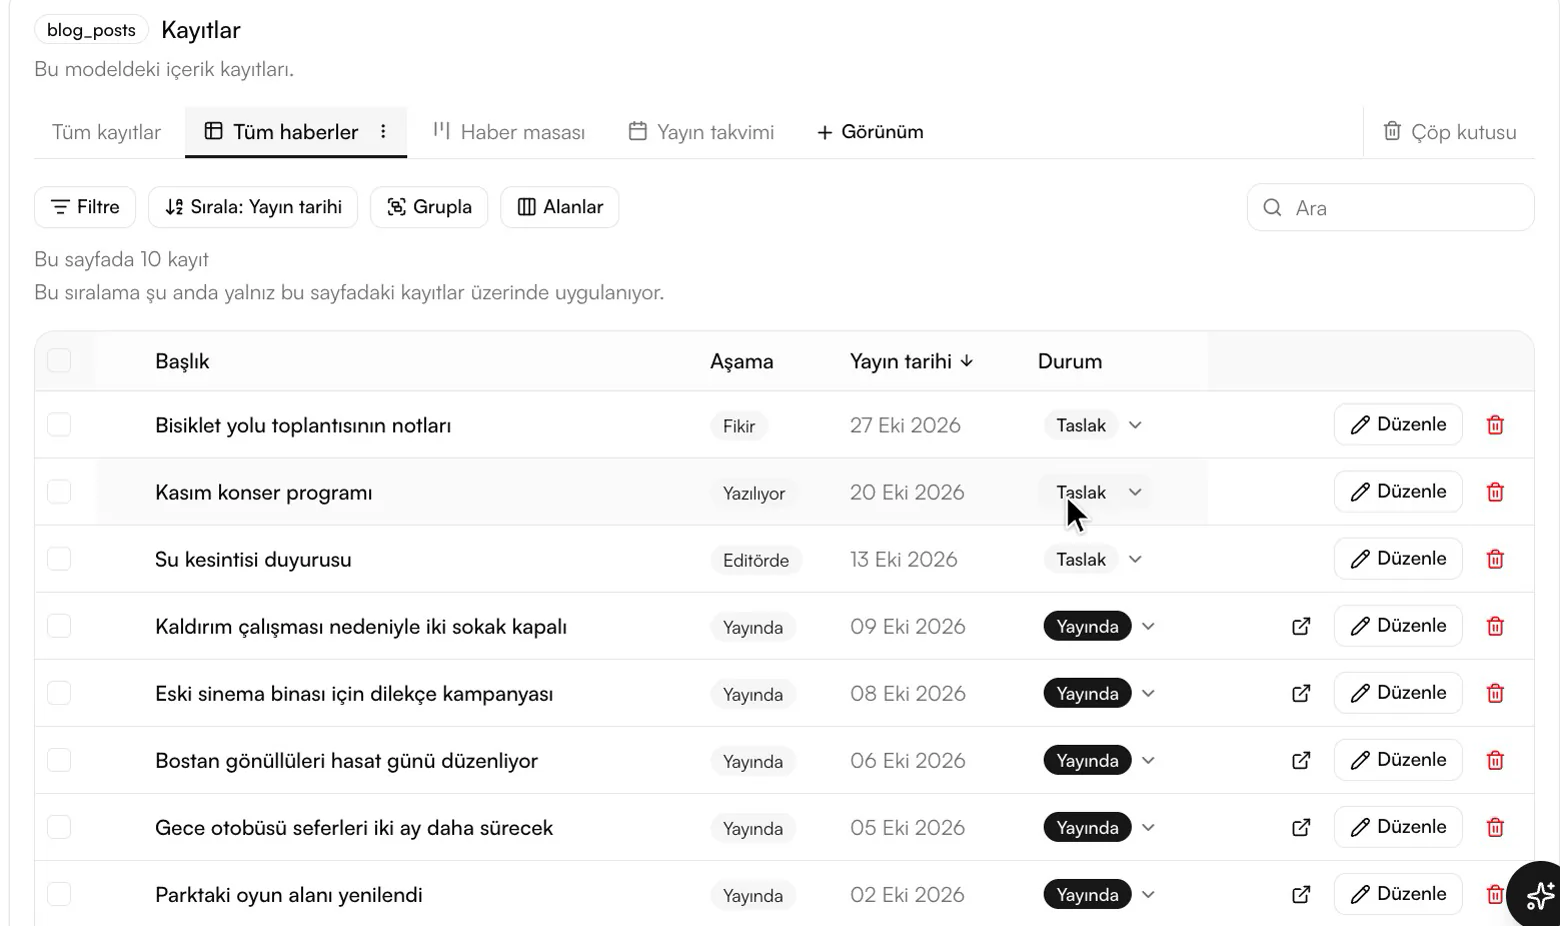
Task: Expand Su kesintisi duyurusu status chevron
Action: point(1135,559)
